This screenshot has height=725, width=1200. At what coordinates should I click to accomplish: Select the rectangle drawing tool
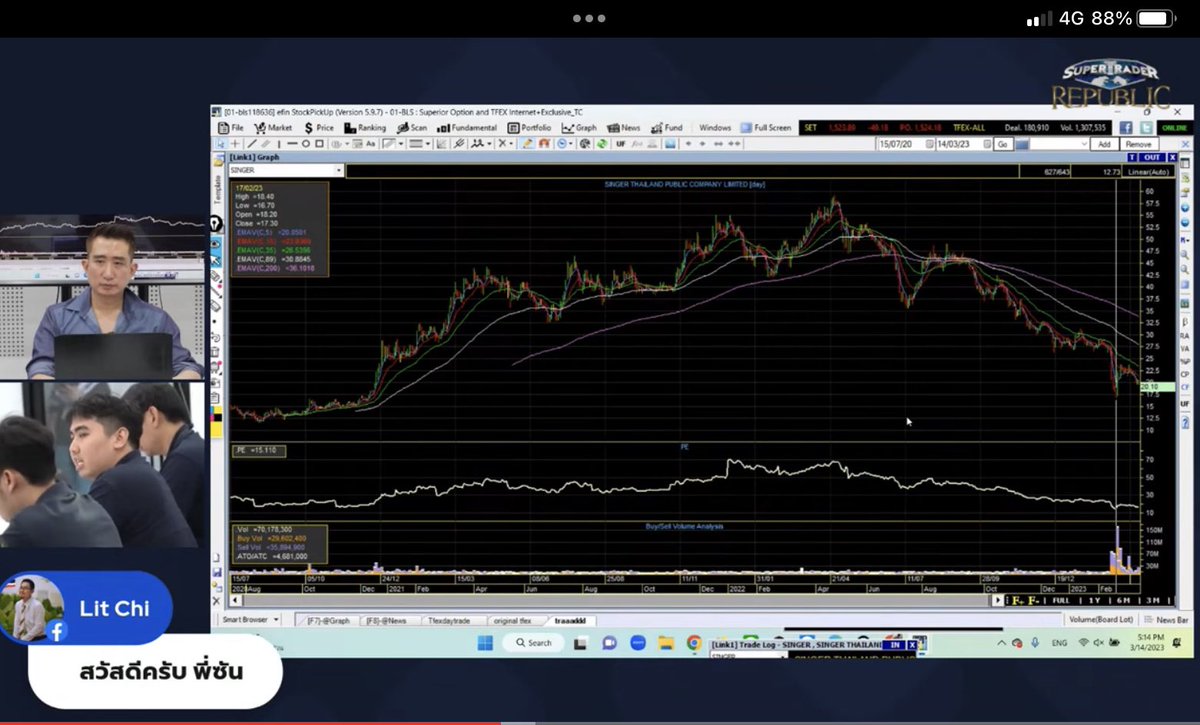319,144
